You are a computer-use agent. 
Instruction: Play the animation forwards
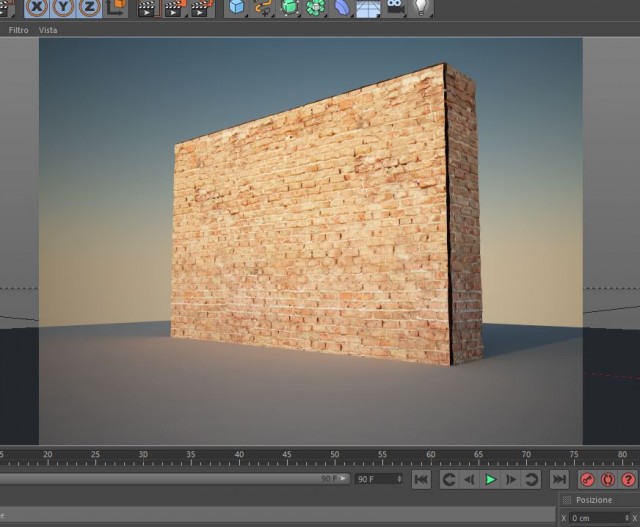click(490, 480)
